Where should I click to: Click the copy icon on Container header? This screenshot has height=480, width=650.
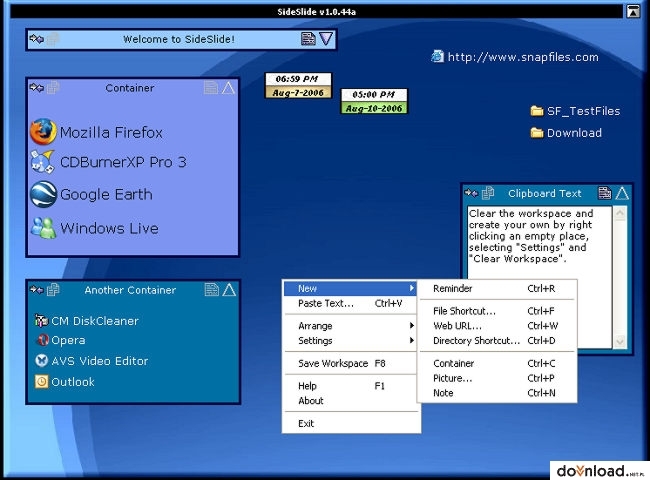tap(53, 87)
